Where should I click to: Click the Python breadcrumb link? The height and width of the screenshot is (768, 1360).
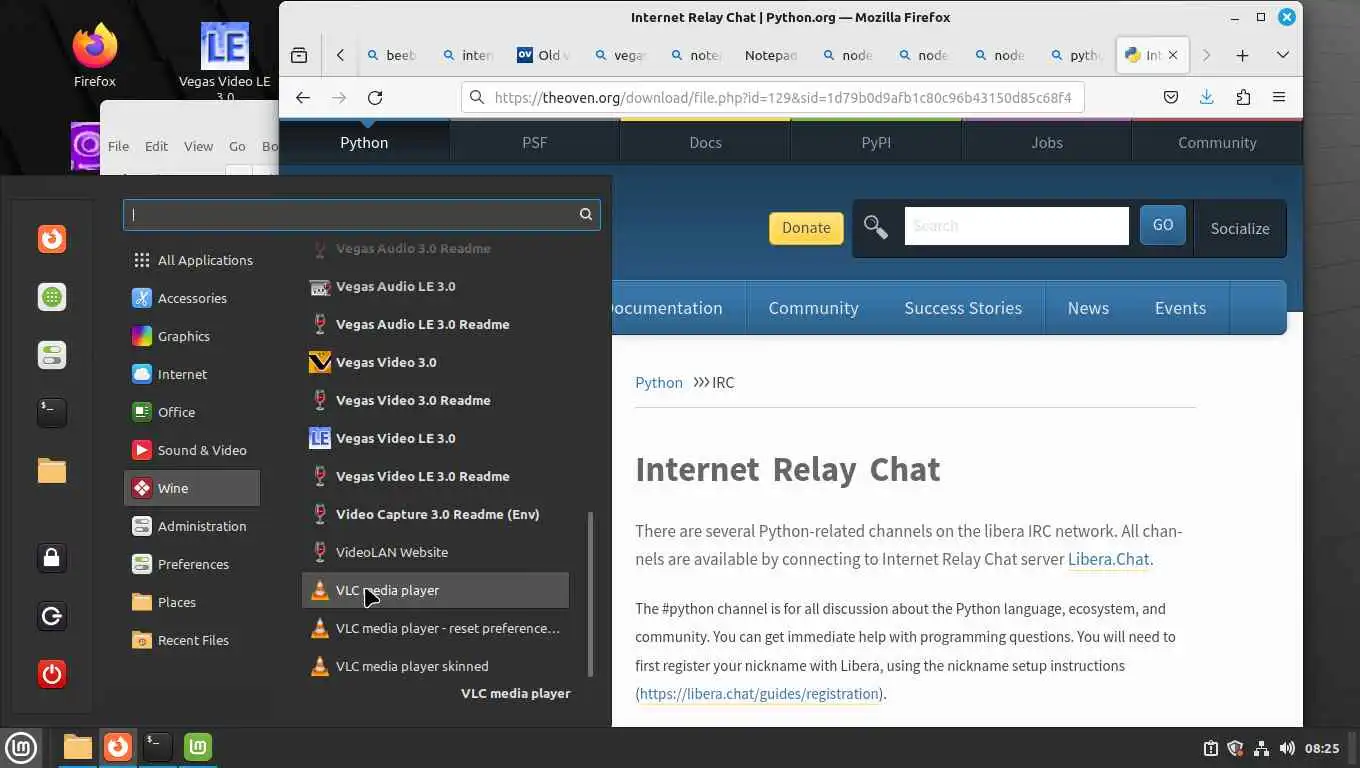[659, 382]
